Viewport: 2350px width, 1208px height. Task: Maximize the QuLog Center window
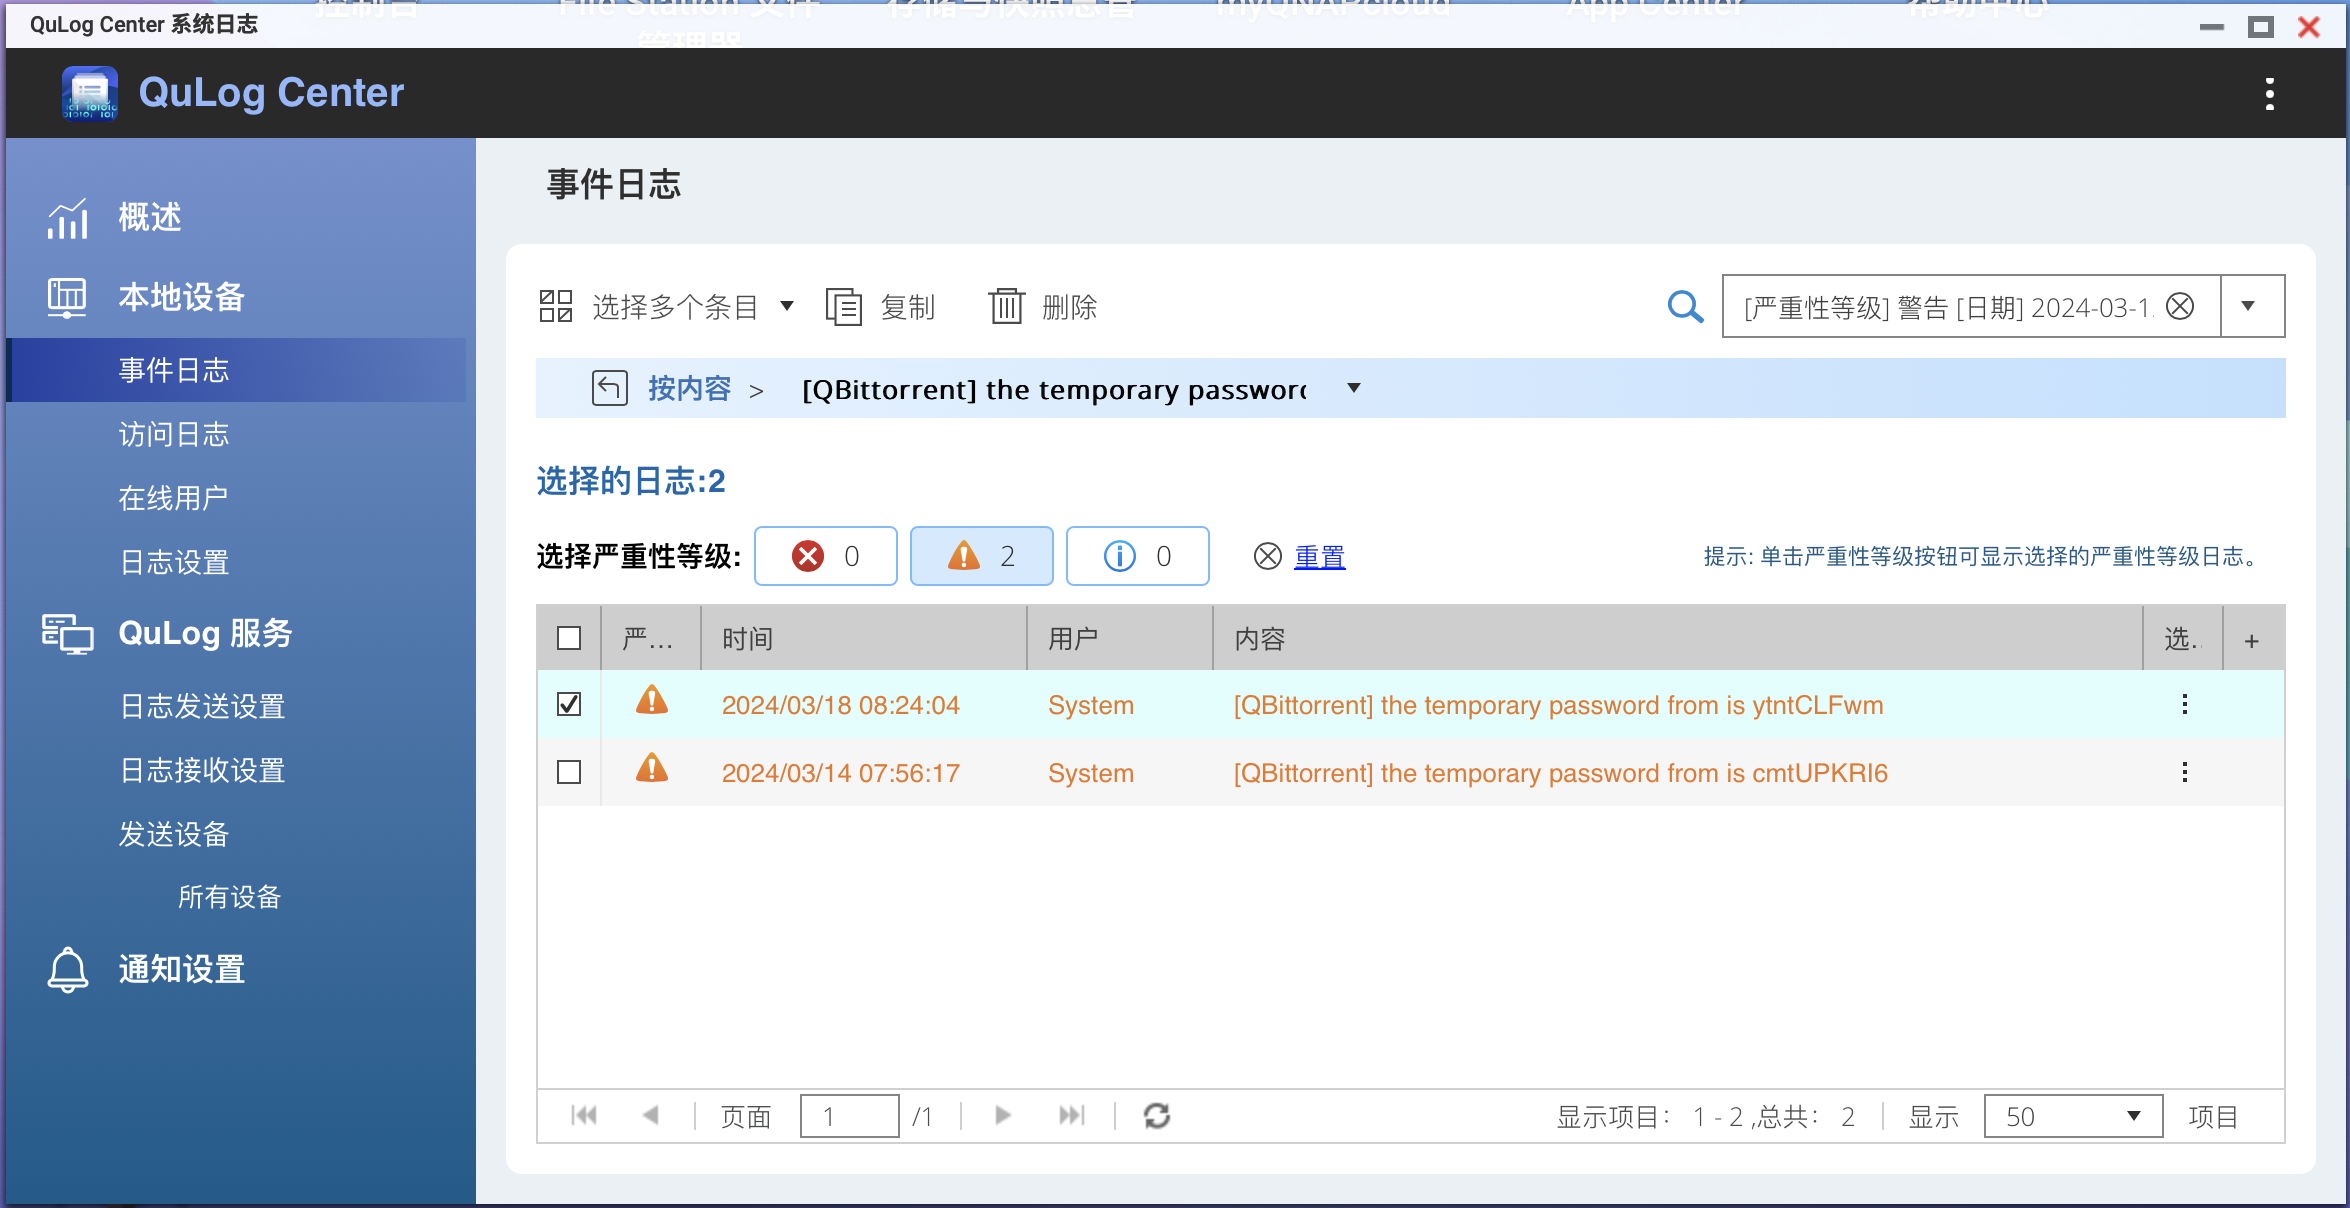2260,27
